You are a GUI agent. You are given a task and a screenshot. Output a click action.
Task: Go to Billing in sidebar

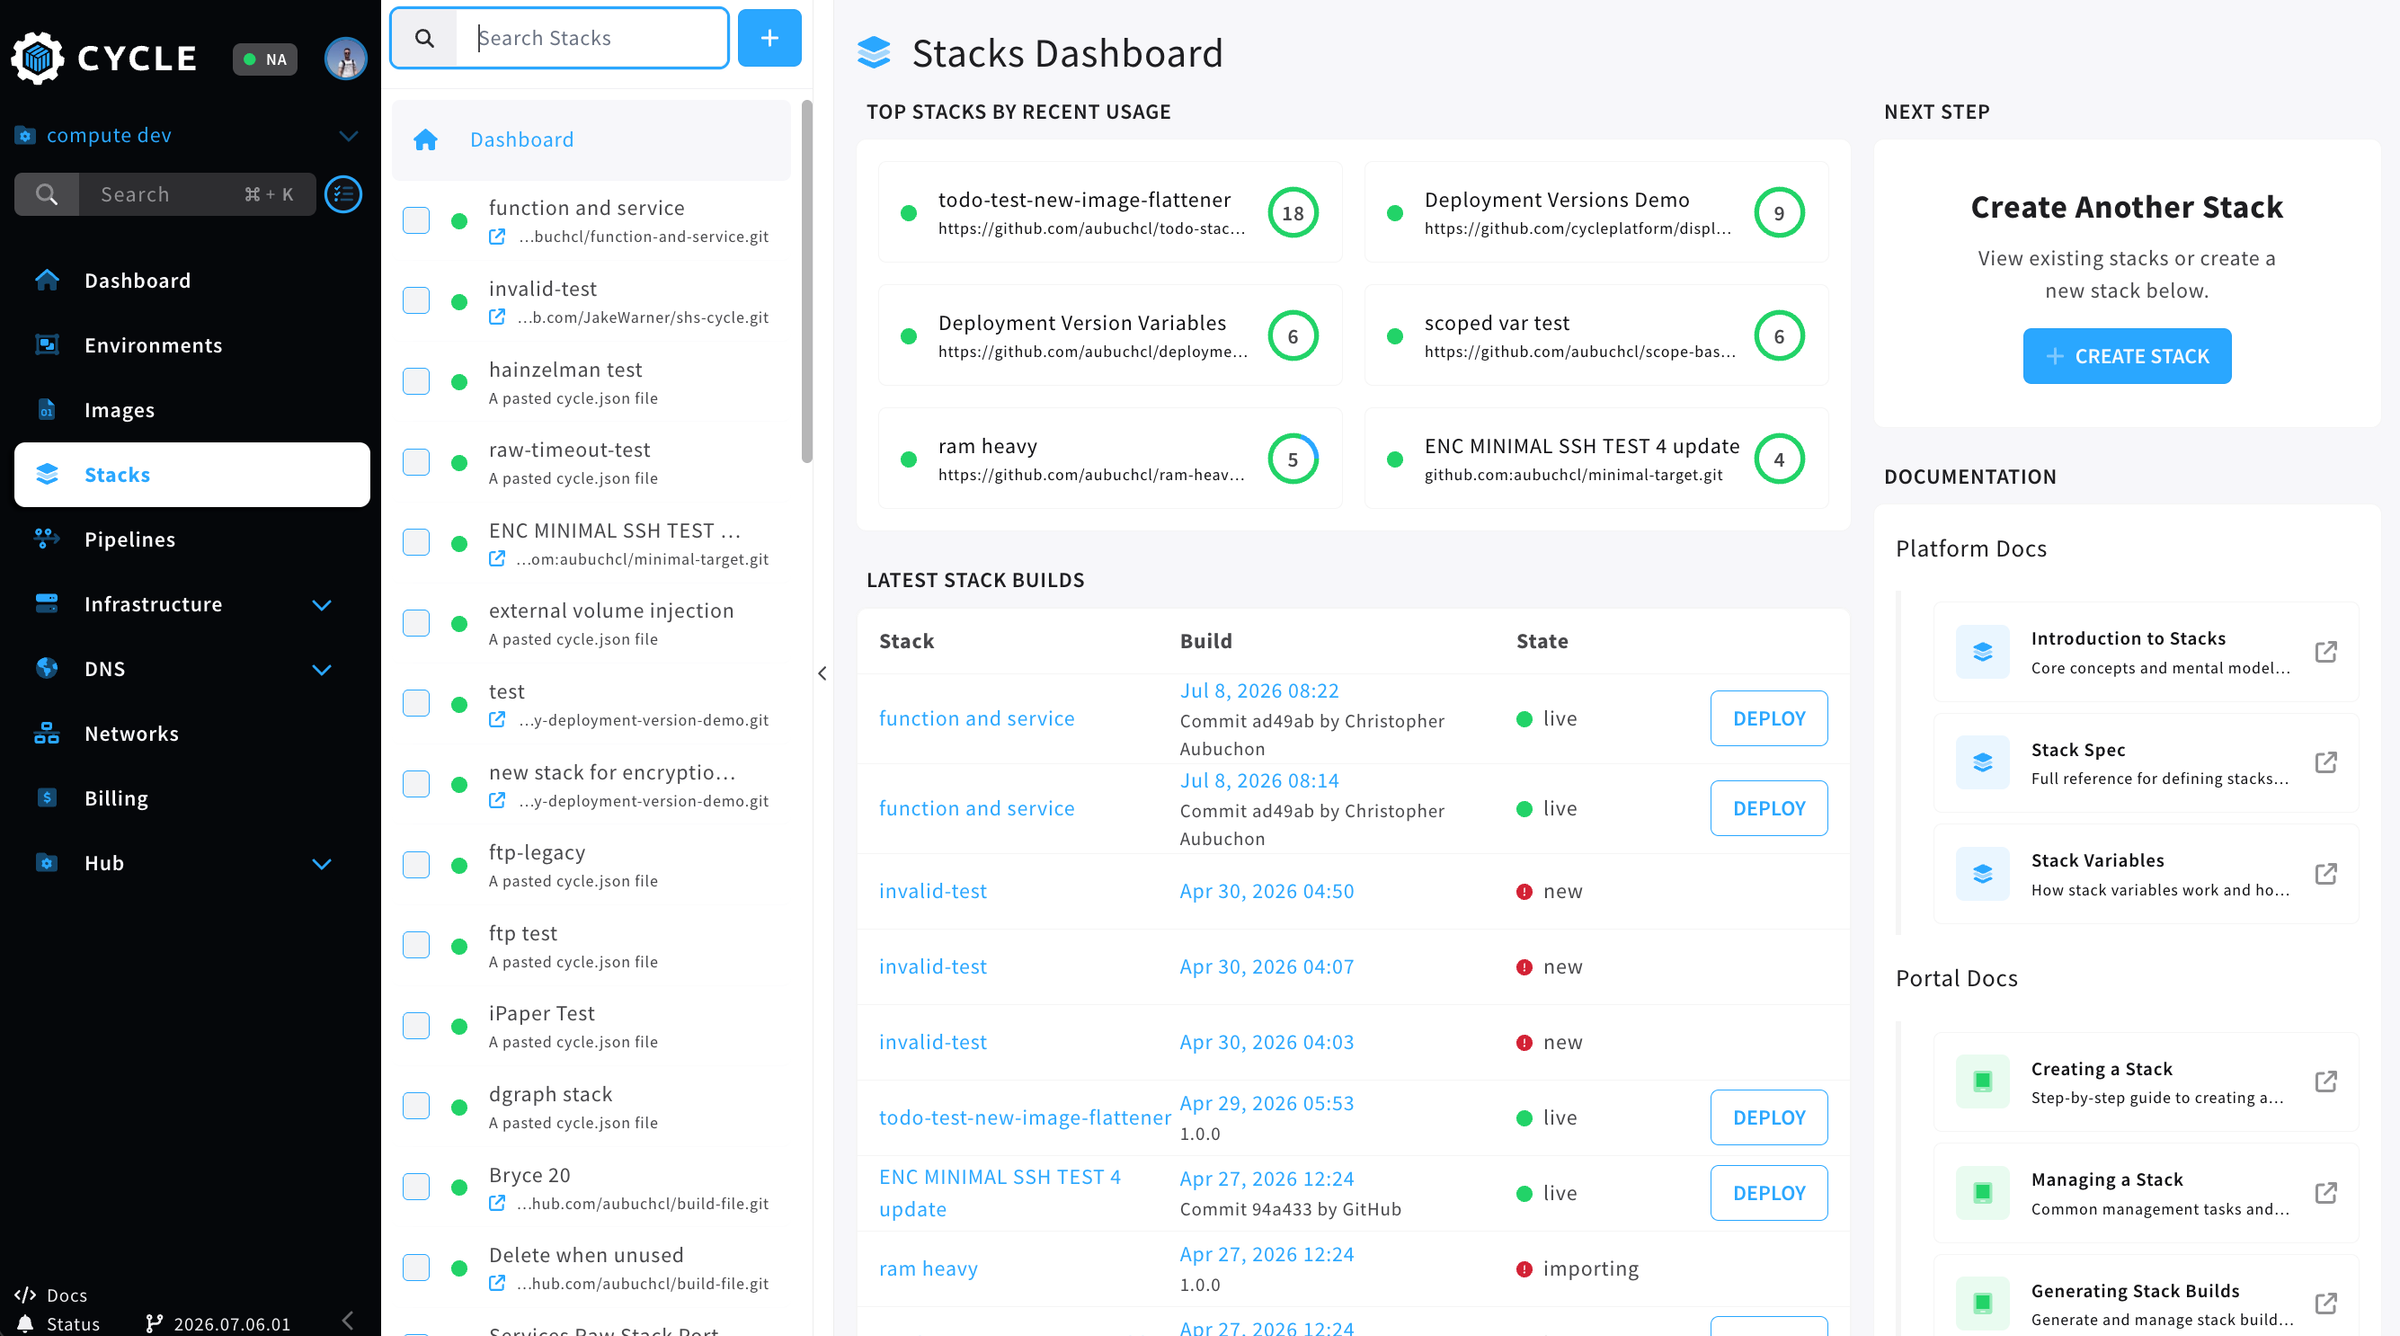coord(116,798)
